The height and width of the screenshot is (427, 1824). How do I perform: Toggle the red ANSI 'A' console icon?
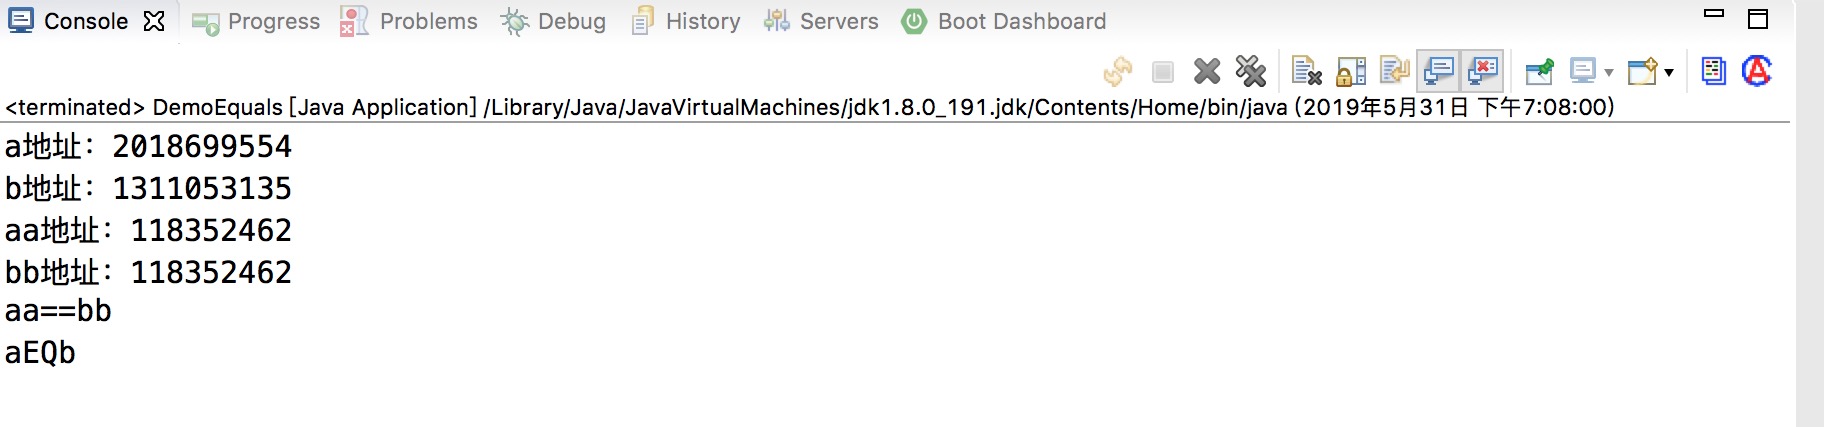click(1756, 71)
